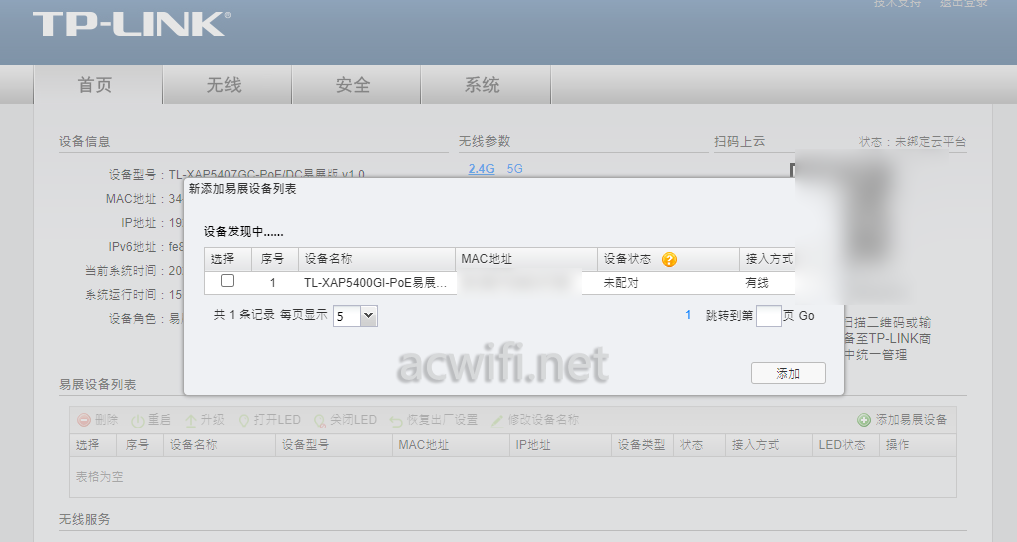Click the 退出登录 logout link

pos(964,3)
